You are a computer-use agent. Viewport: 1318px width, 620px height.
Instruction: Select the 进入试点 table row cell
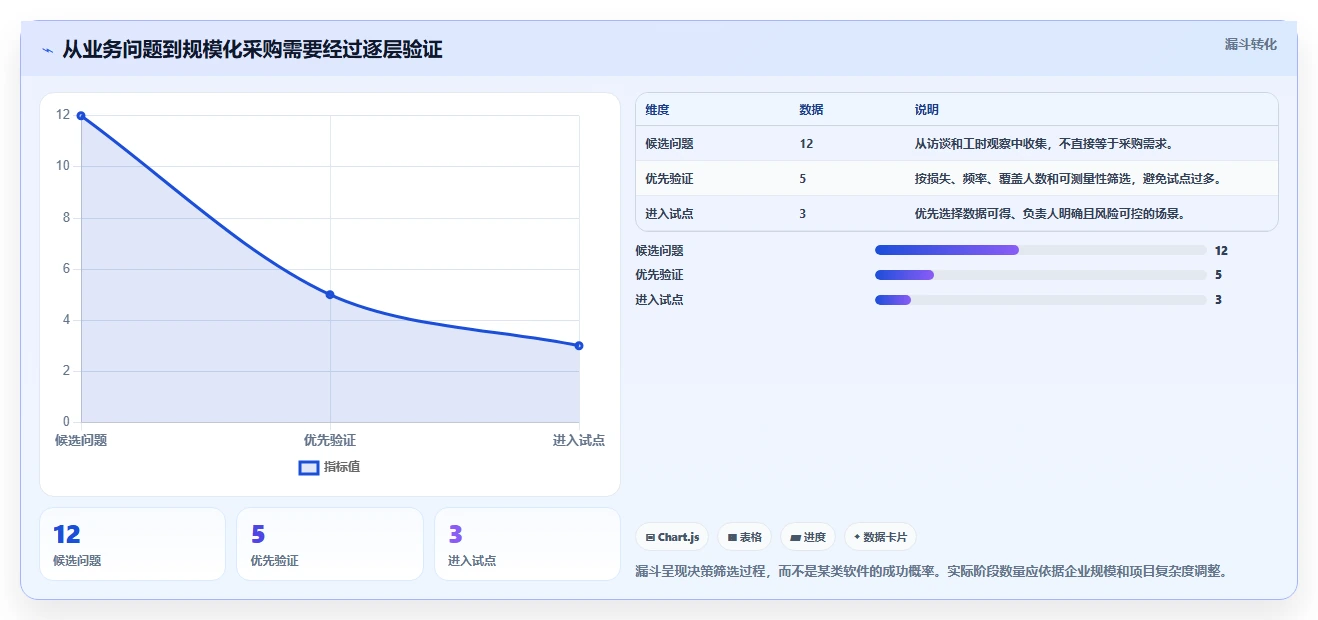669,214
